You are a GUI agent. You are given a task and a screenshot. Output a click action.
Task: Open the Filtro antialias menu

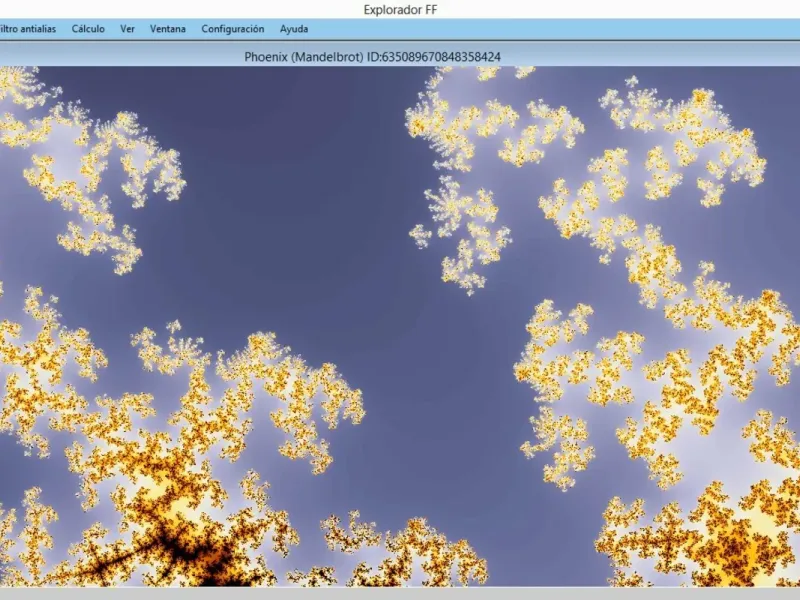(x=27, y=29)
